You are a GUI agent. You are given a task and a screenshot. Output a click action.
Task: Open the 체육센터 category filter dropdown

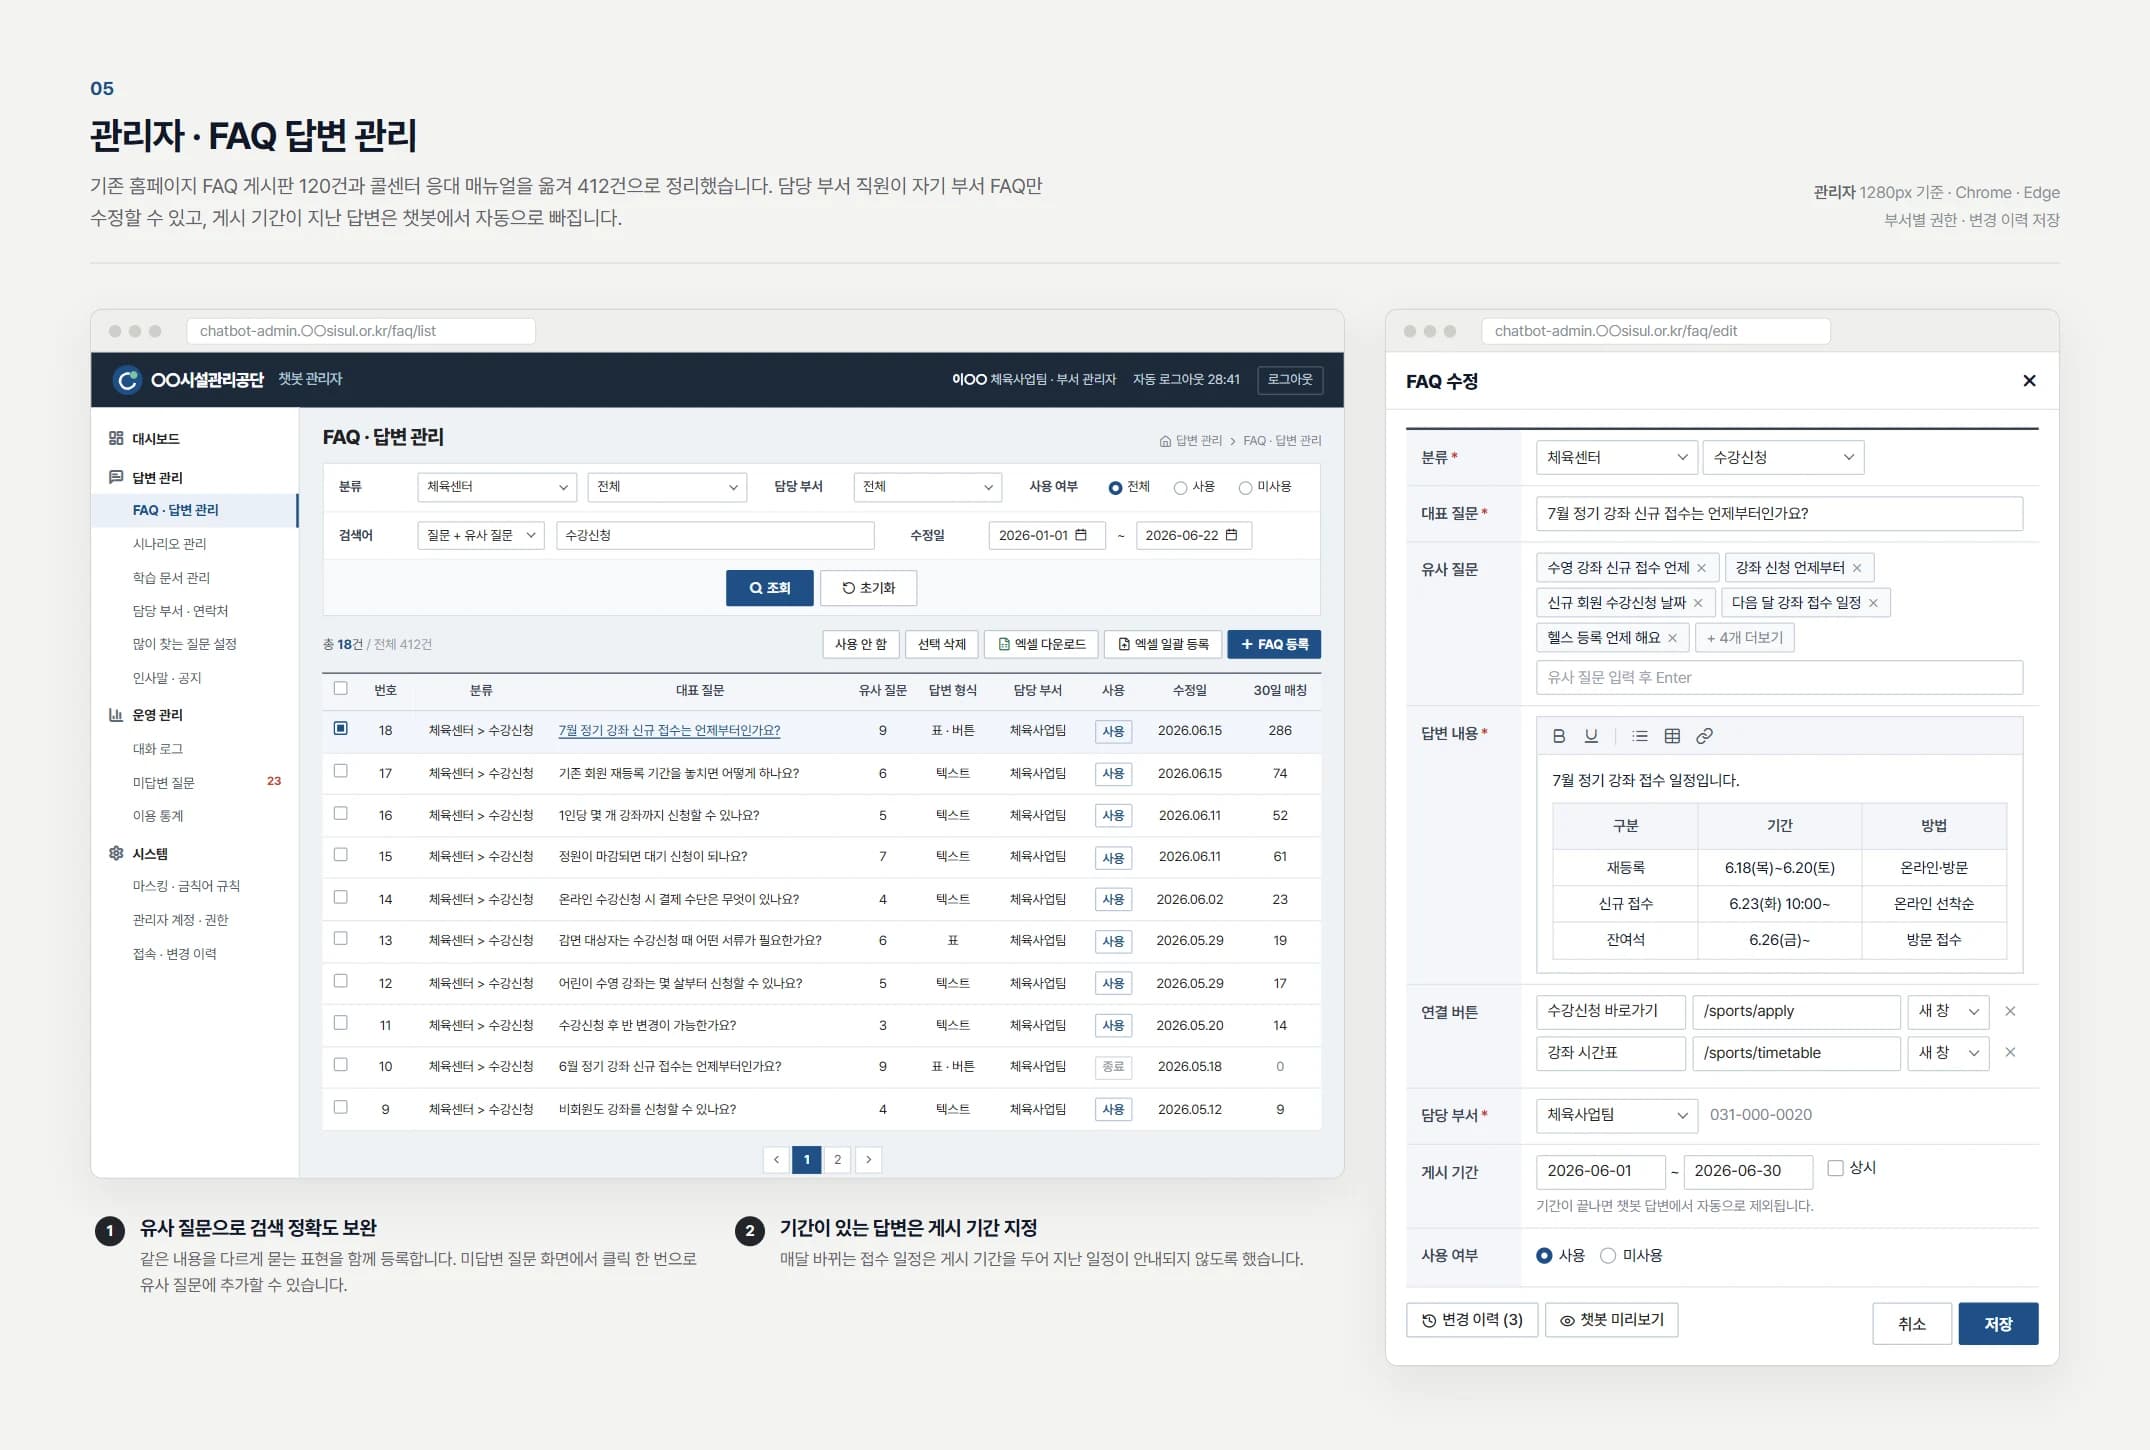pos(497,487)
